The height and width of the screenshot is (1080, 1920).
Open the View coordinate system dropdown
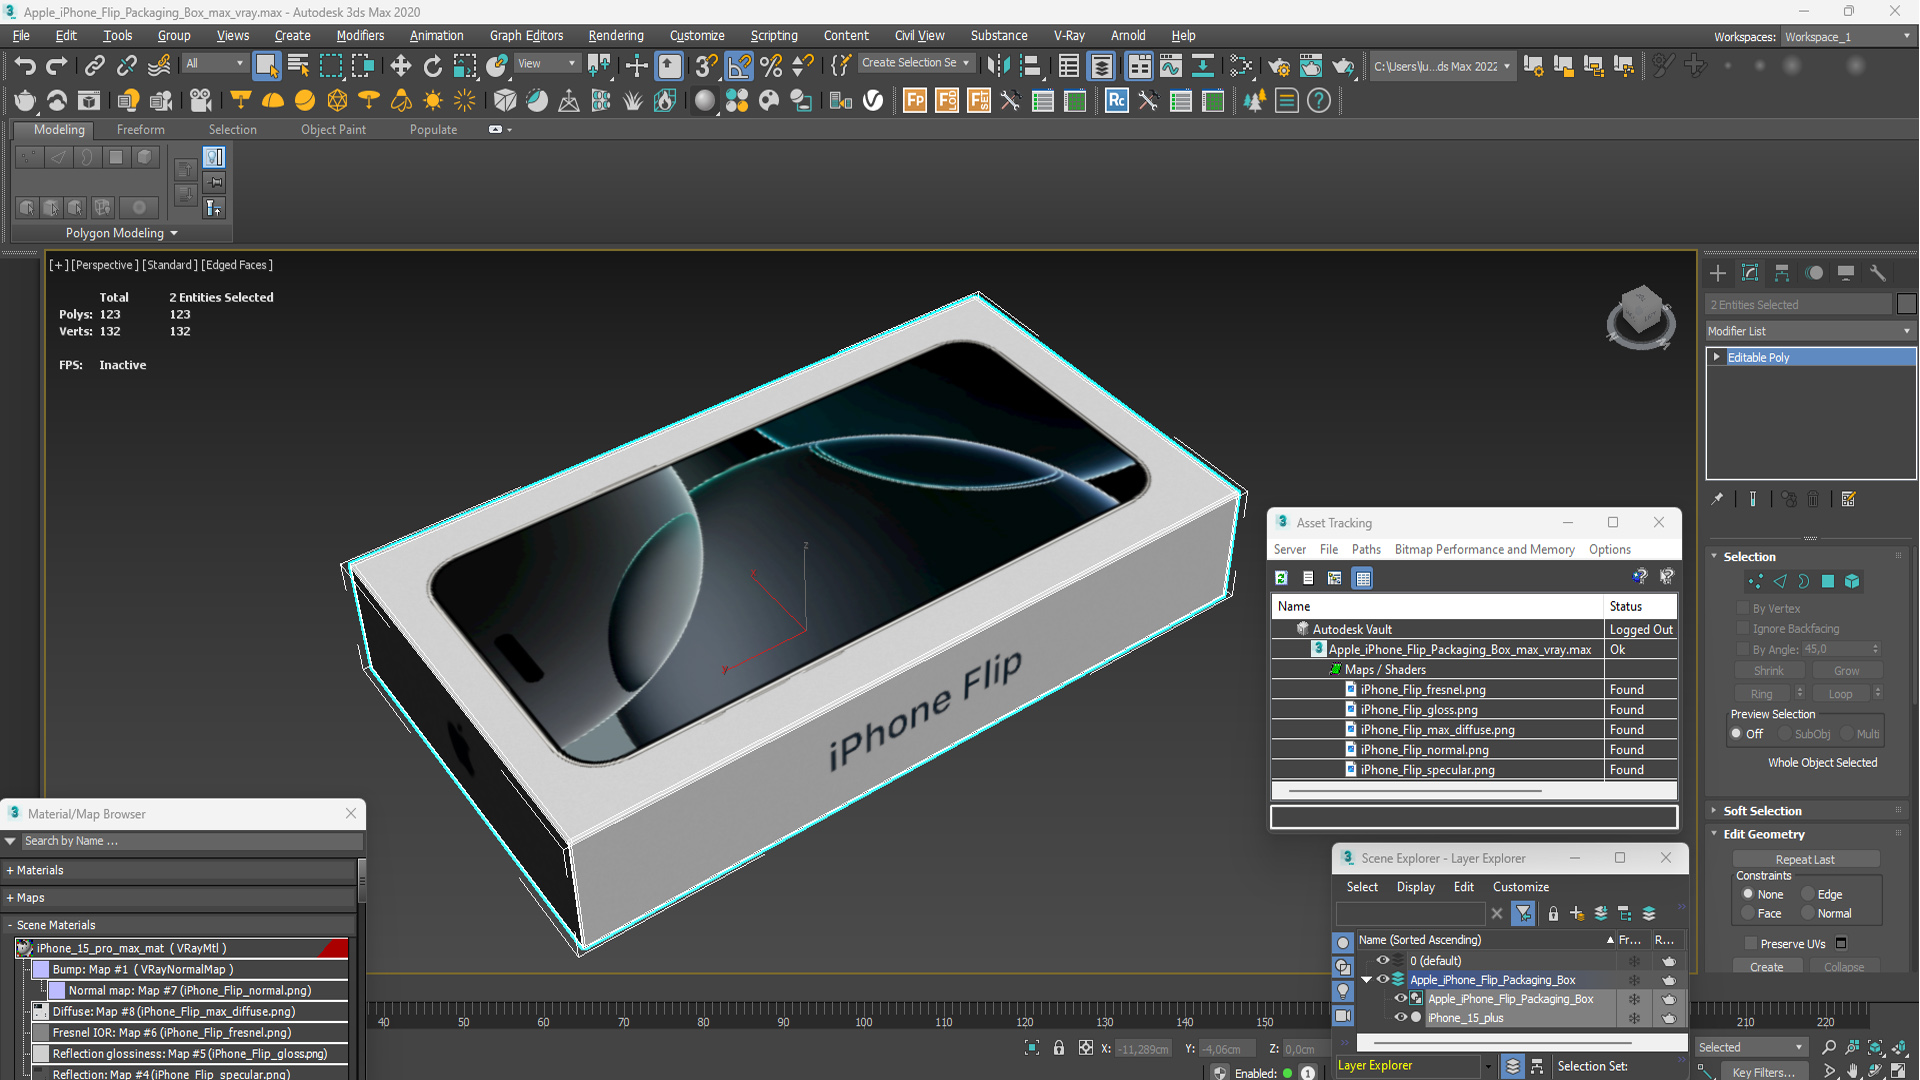click(546, 64)
